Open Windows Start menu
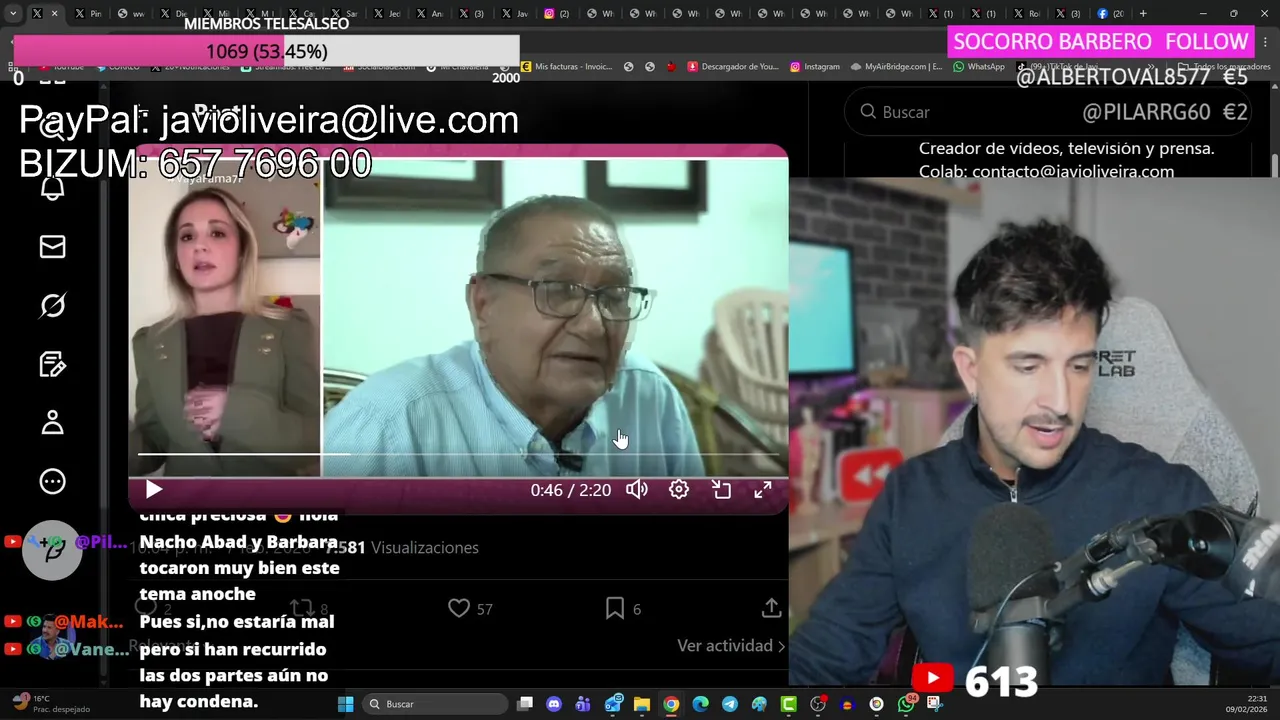 (x=345, y=704)
